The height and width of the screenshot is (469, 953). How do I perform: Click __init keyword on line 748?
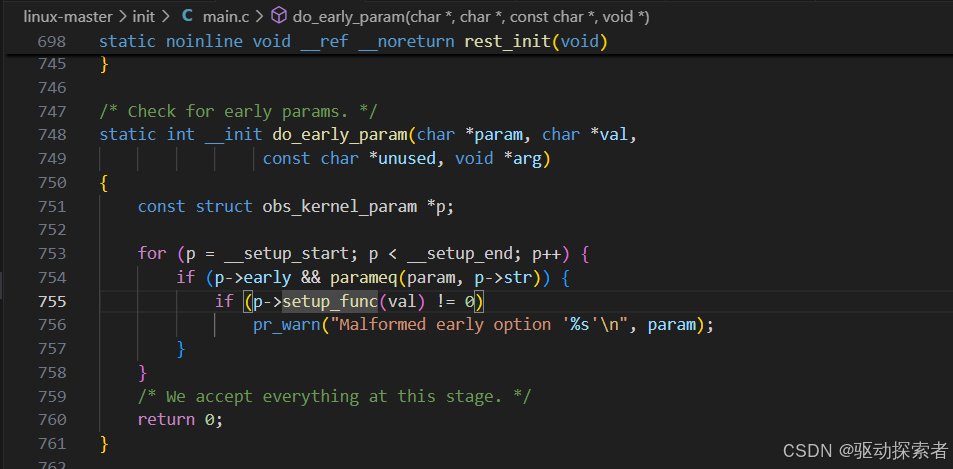(233, 134)
